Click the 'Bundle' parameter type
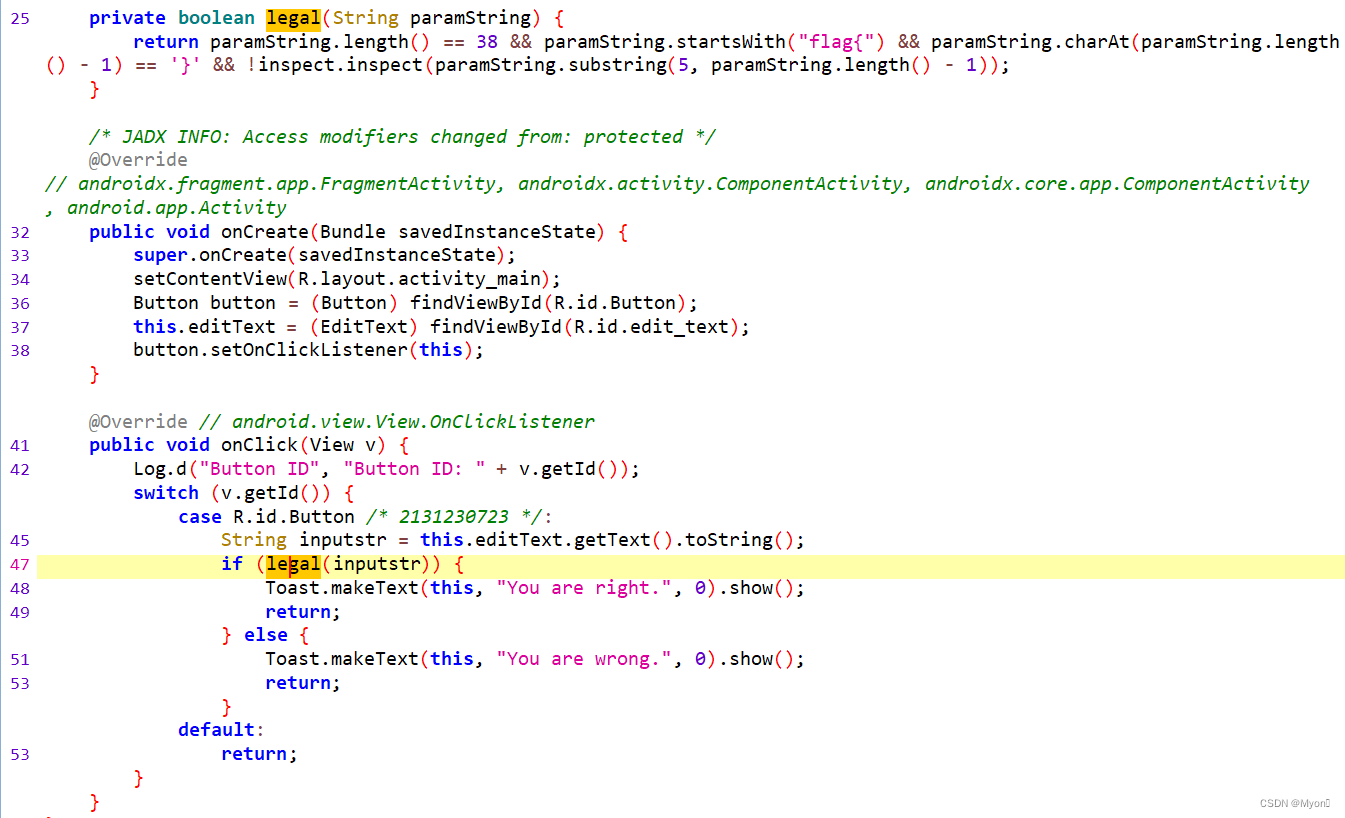1345x818 pixels. pyautogui.click(x=353, y=232)
